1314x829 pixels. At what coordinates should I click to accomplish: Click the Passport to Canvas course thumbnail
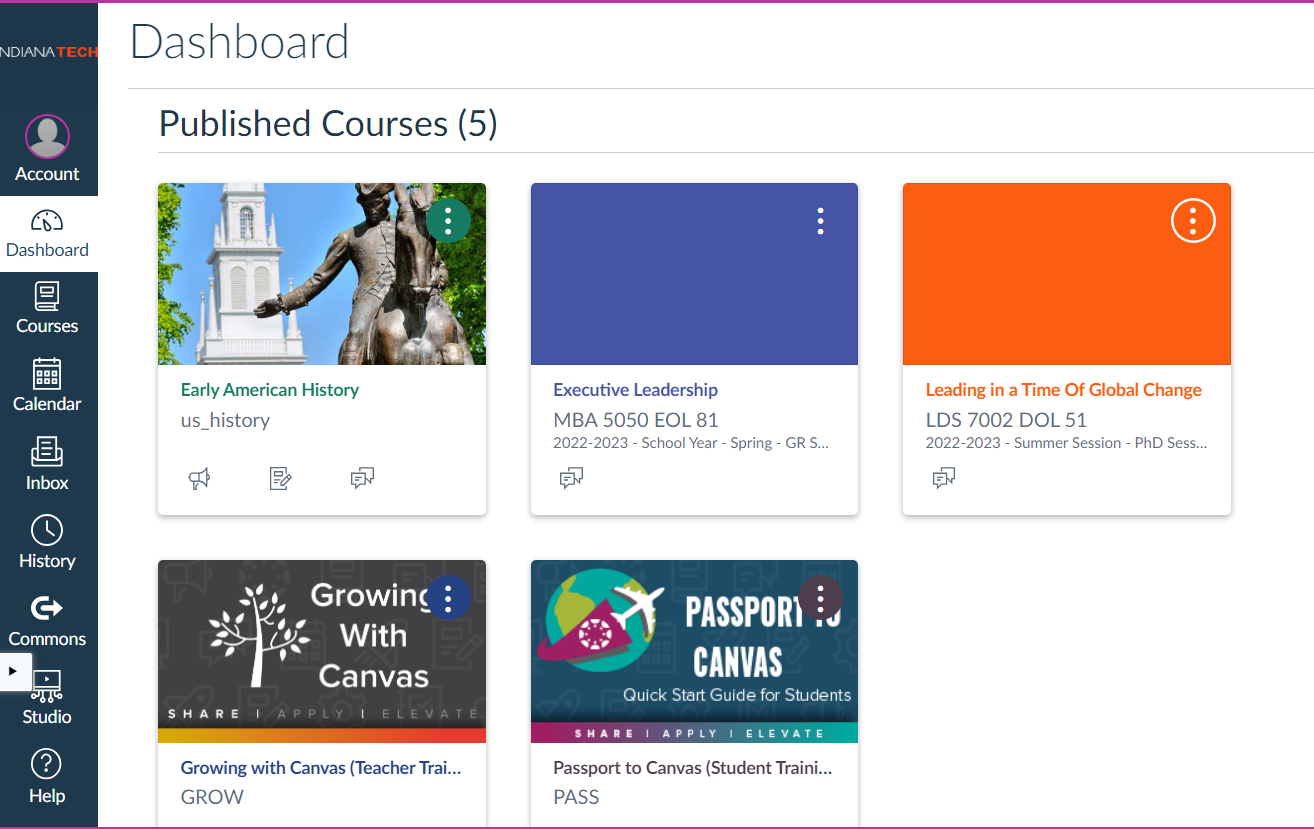coord(694,651)
